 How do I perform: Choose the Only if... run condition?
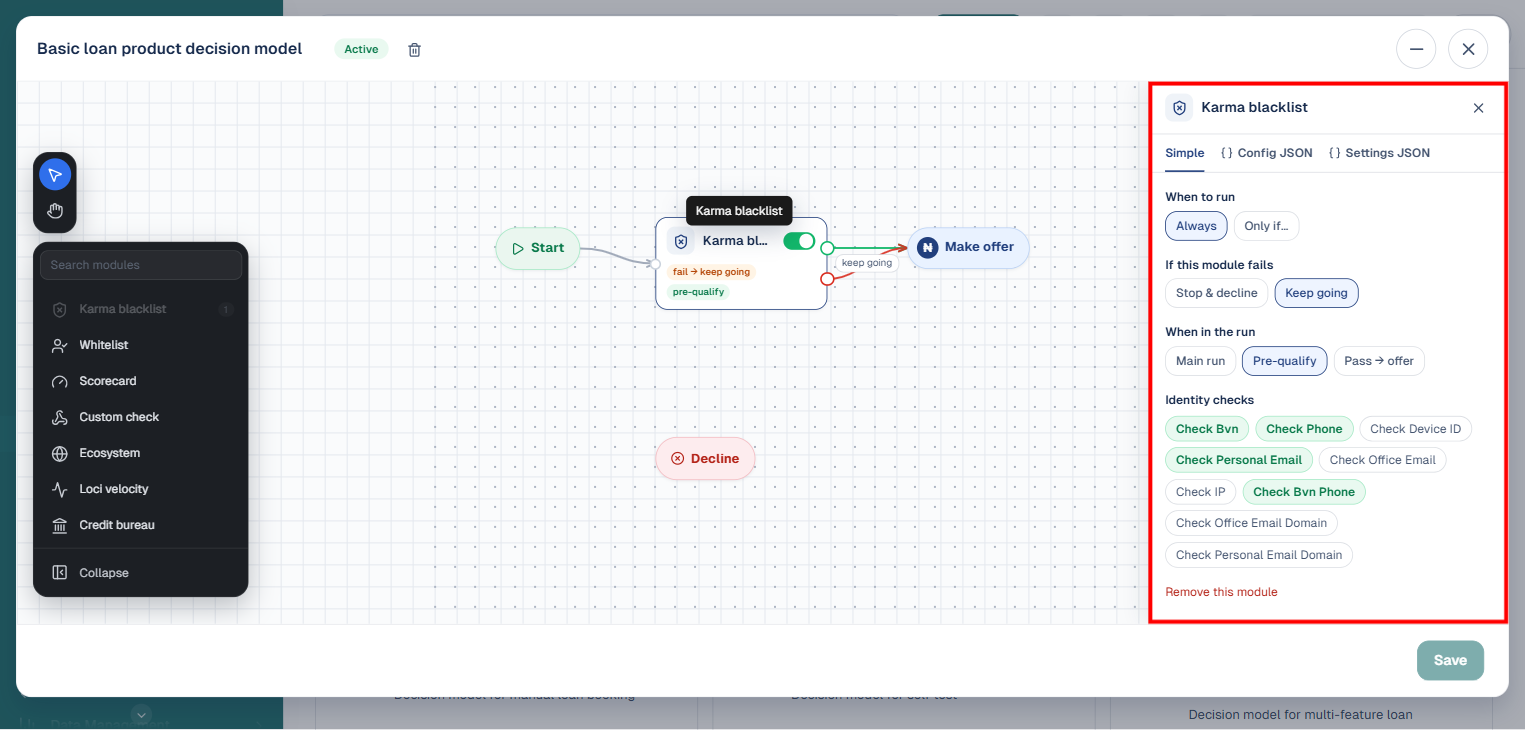tap(1266, 226)
